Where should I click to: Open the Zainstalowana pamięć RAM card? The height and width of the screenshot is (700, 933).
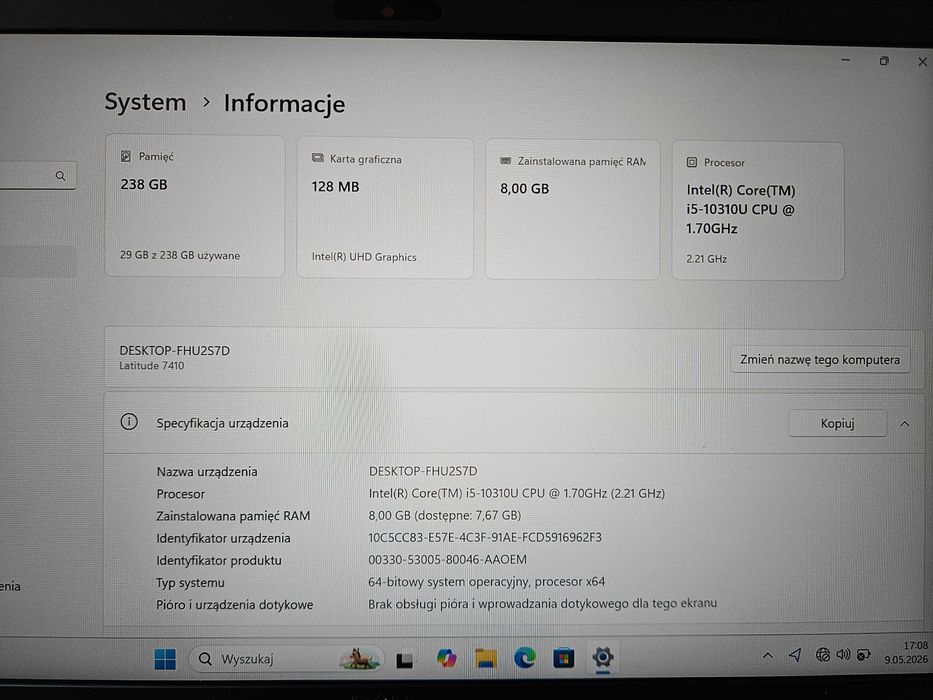coord(572,210)
